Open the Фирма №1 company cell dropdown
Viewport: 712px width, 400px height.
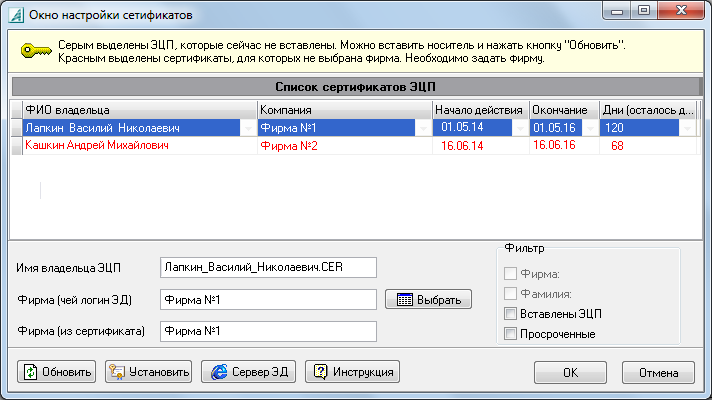(x=421, y=128)
